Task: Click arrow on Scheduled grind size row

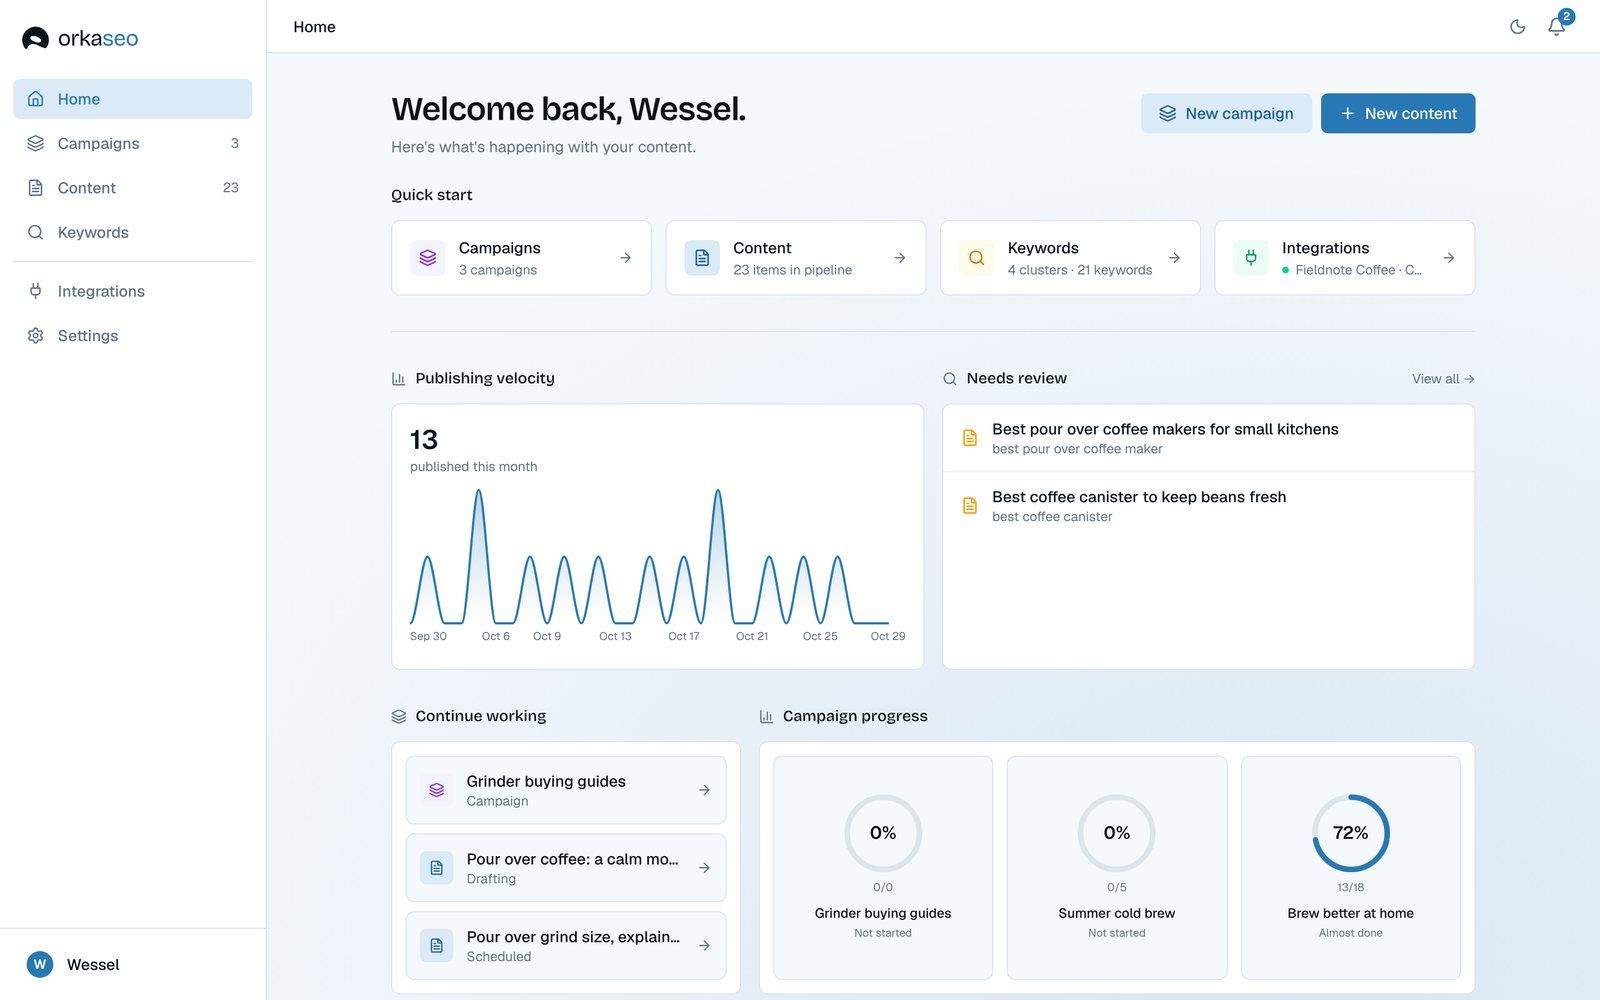Action: coord(704,945)
